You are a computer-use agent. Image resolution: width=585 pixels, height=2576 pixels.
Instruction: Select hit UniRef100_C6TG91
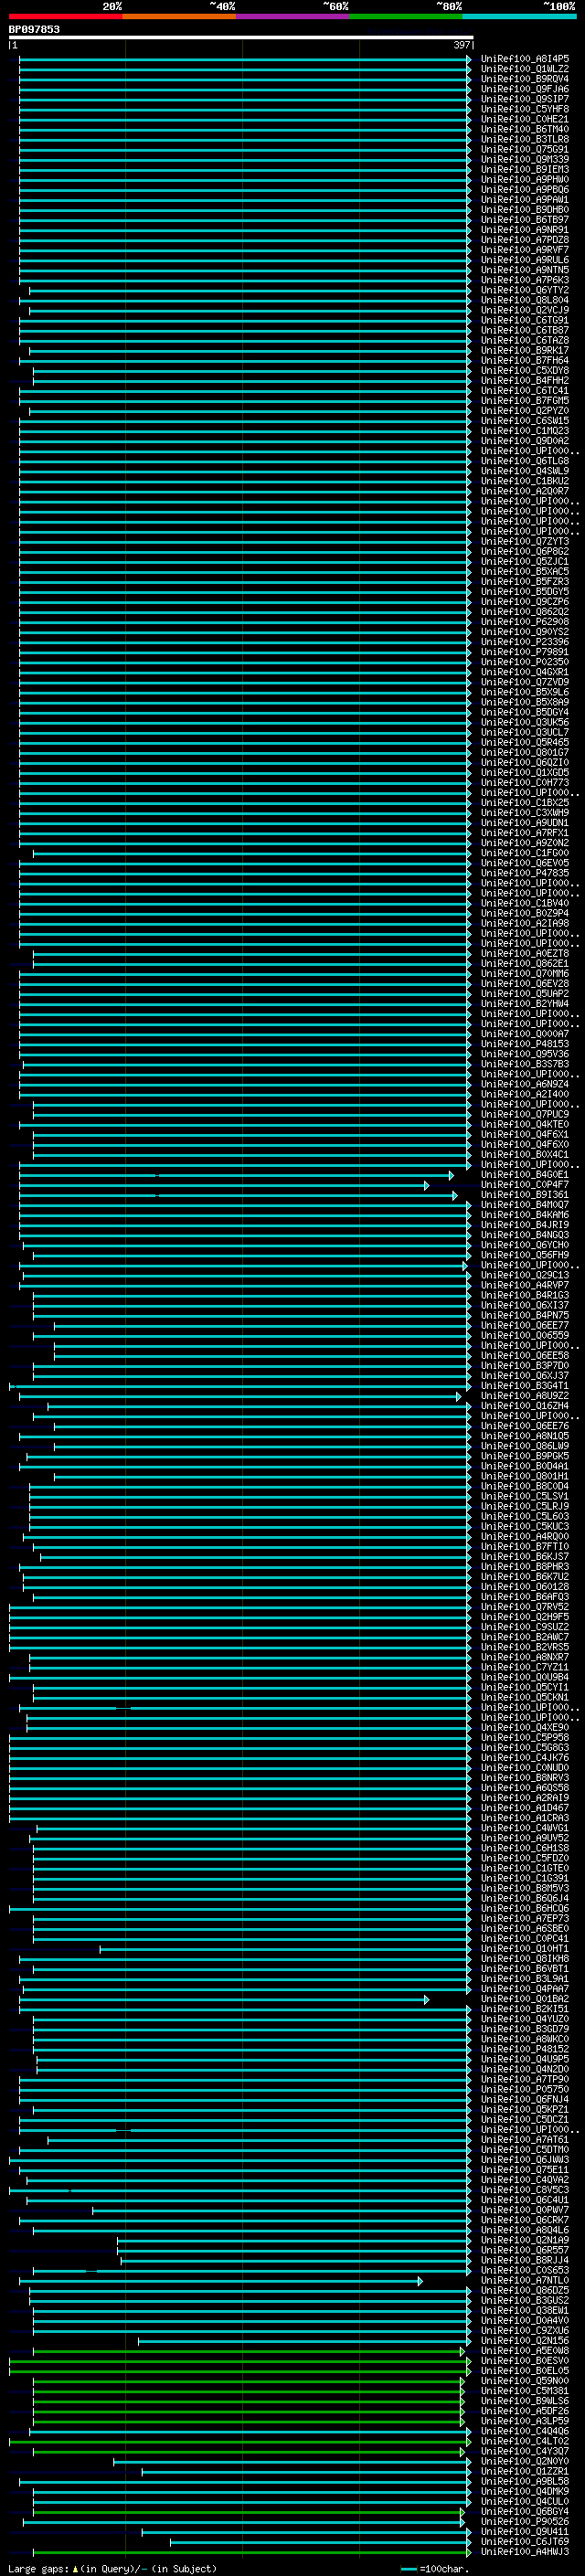[x=525, y=320]
